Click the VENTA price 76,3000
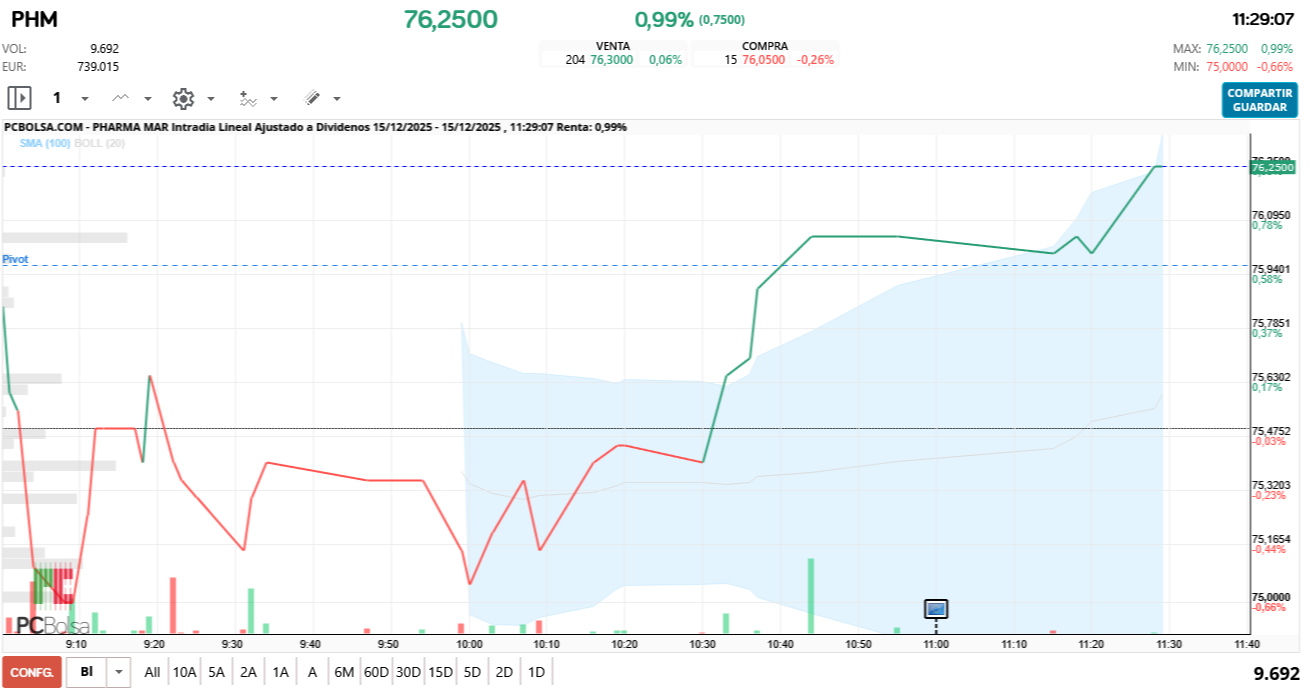 [611, 60]
